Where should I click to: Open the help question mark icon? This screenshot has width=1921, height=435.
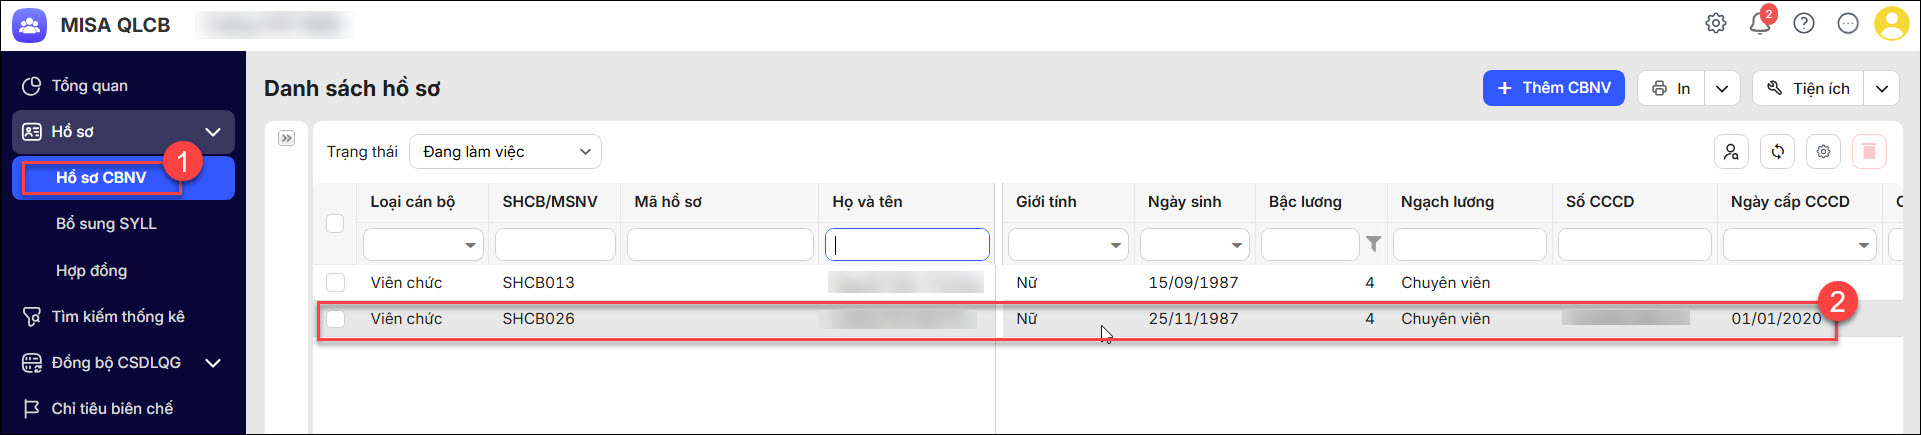(1804, 23)
